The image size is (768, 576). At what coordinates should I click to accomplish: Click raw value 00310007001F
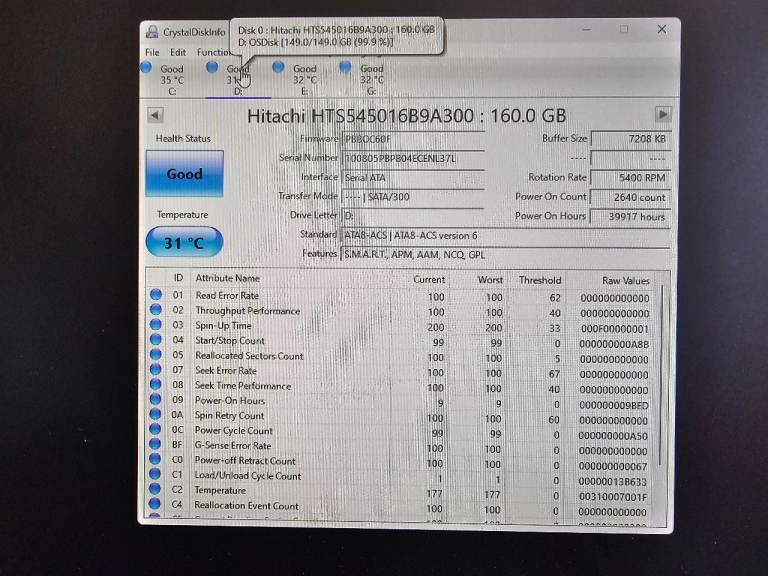click(x=613, y=497)
